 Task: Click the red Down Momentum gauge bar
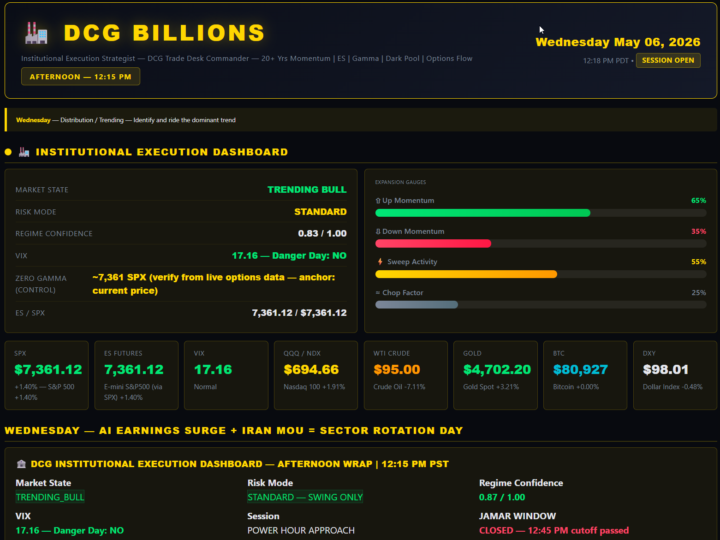(x=433, y=244)
